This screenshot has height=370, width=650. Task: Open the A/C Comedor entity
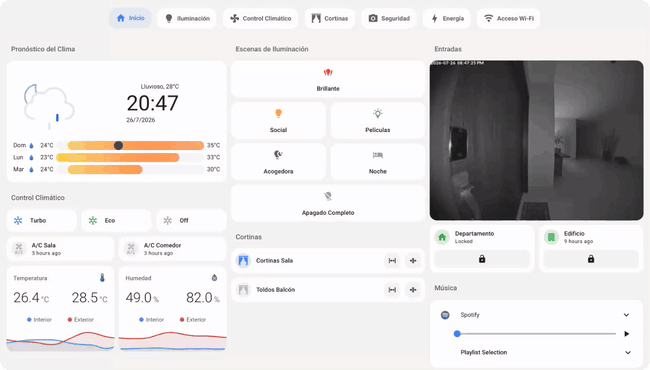pyautogui.click(x=172, y=249)
